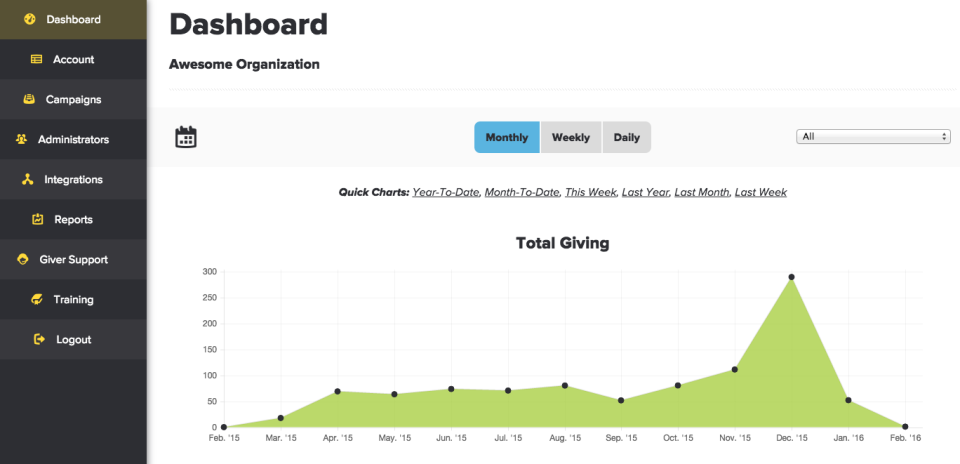Switch chart to Daily view
Image resolution: width=960 pixels, height=464 pixels.
[x=627, y=137]
